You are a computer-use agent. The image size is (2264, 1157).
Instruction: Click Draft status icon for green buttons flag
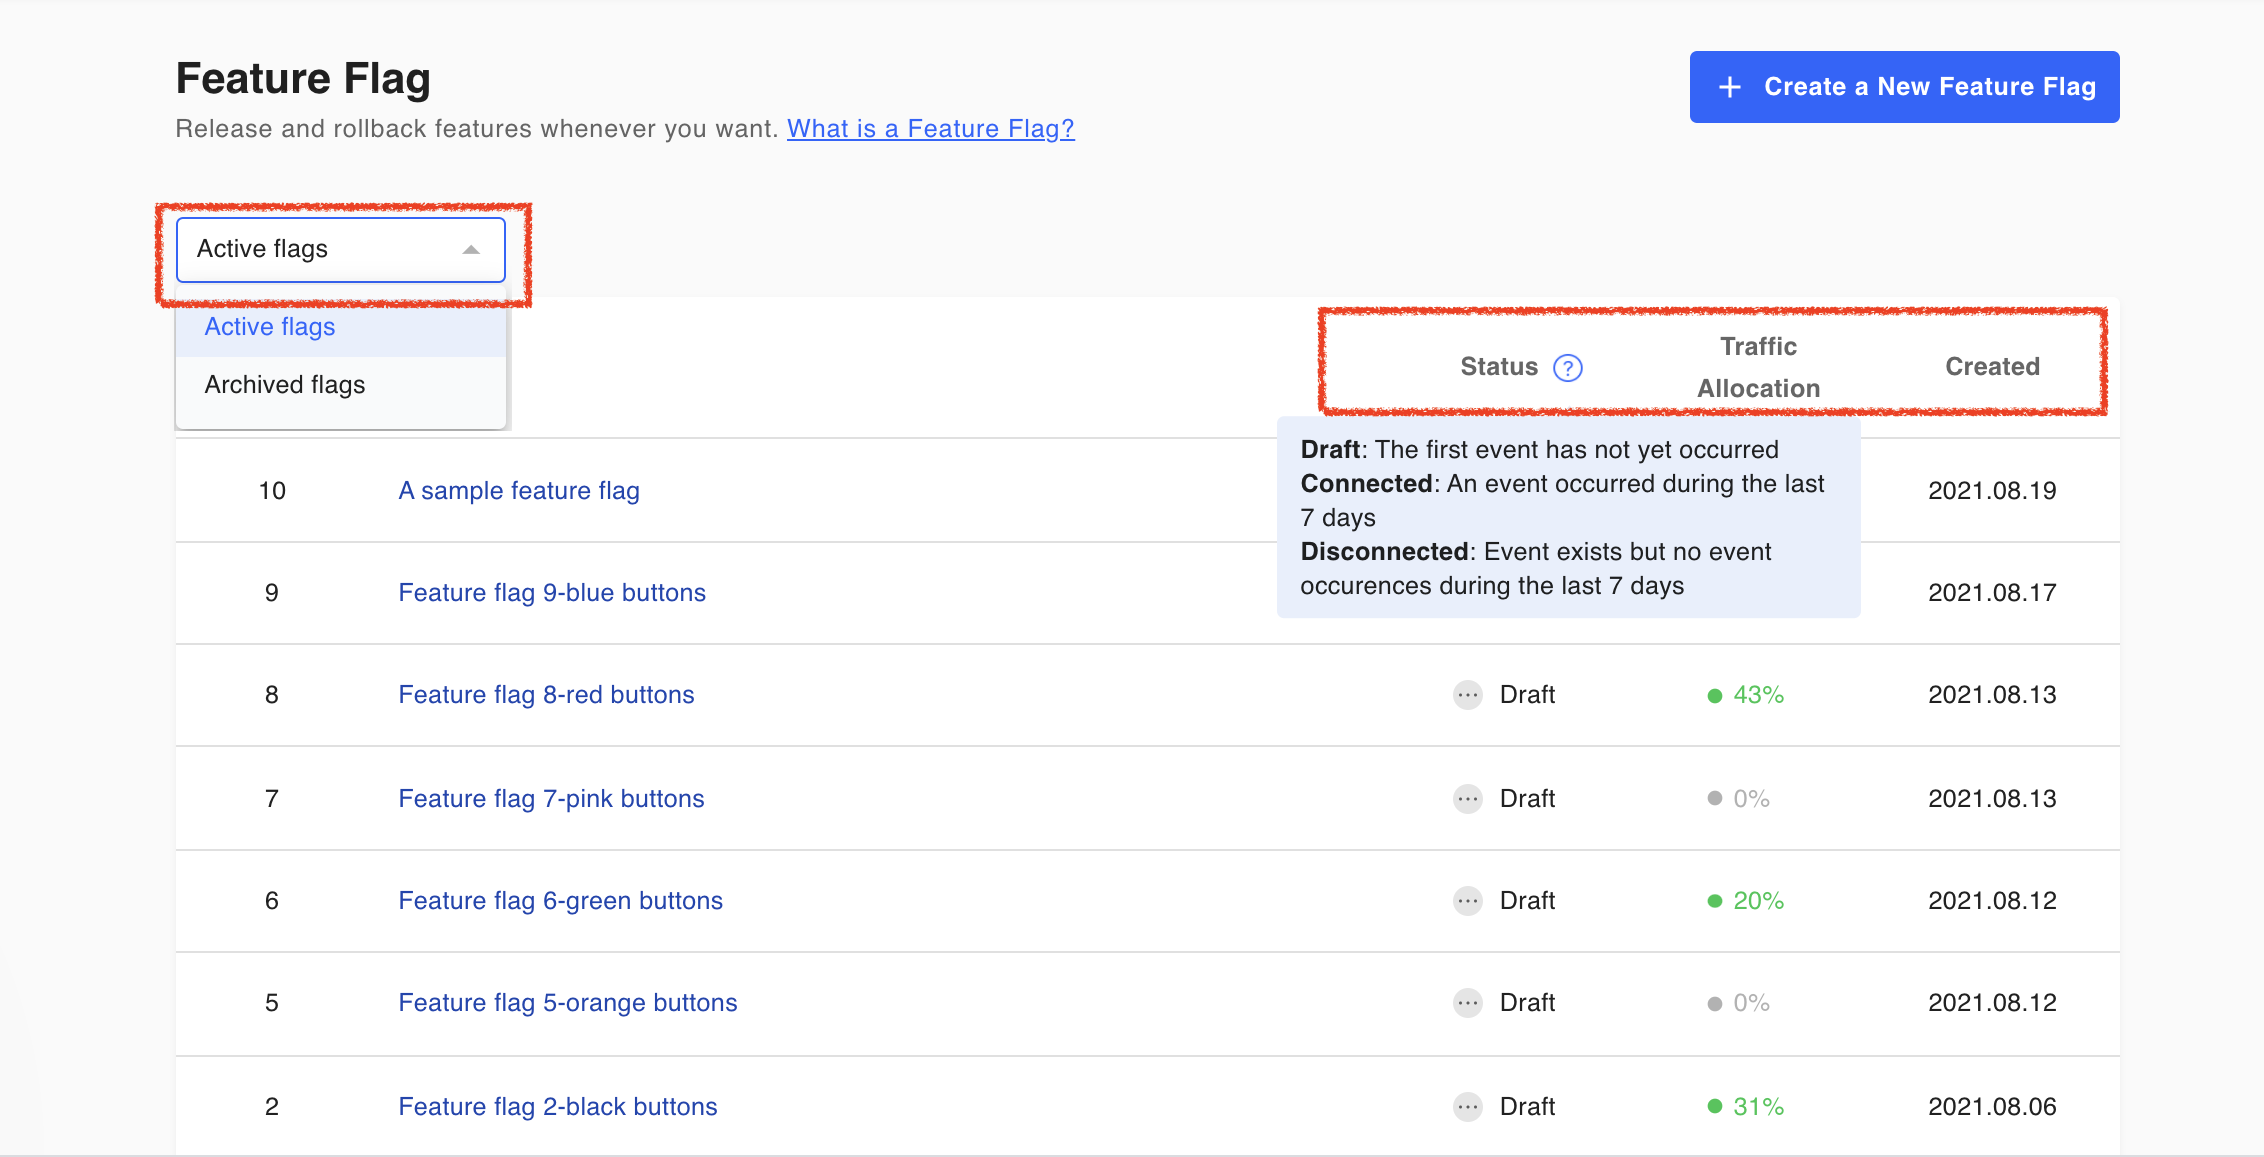1467,901
